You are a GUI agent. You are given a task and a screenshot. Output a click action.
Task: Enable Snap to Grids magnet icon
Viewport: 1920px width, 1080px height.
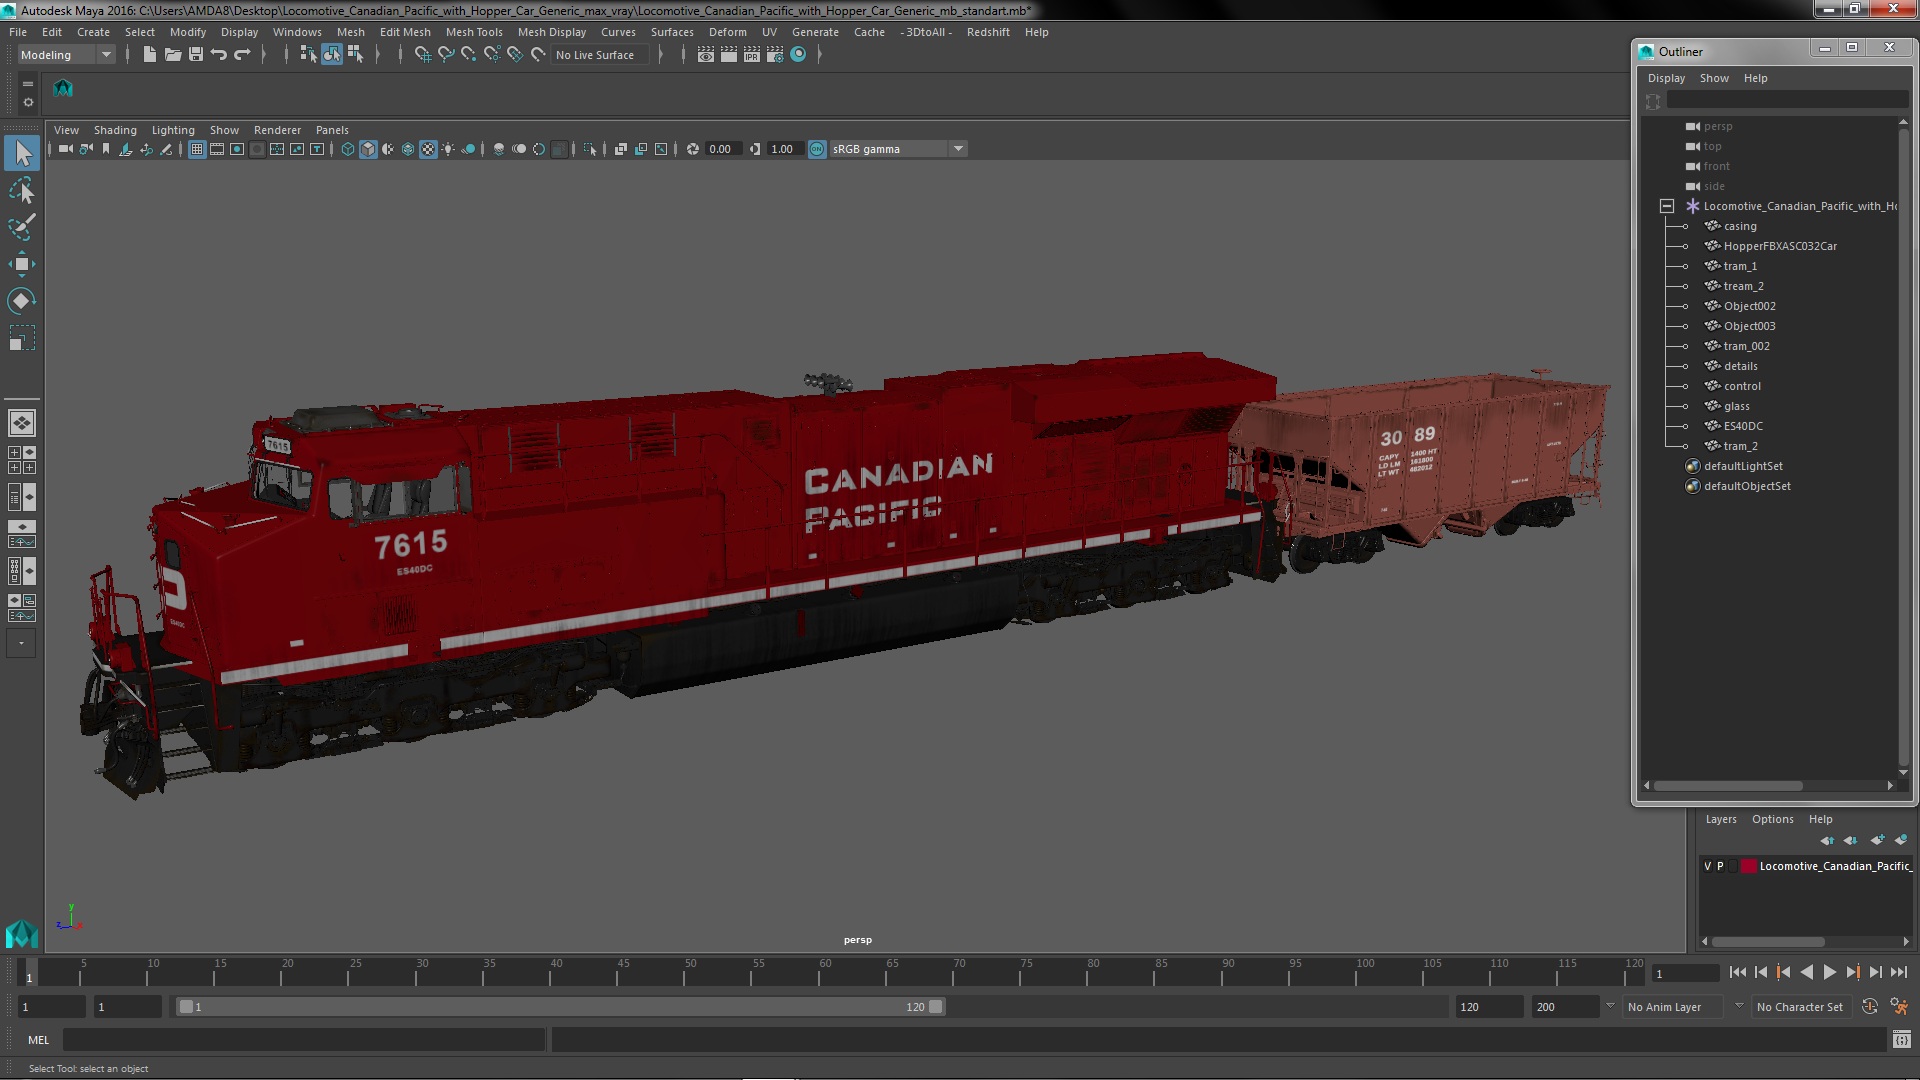coord(422,55)
